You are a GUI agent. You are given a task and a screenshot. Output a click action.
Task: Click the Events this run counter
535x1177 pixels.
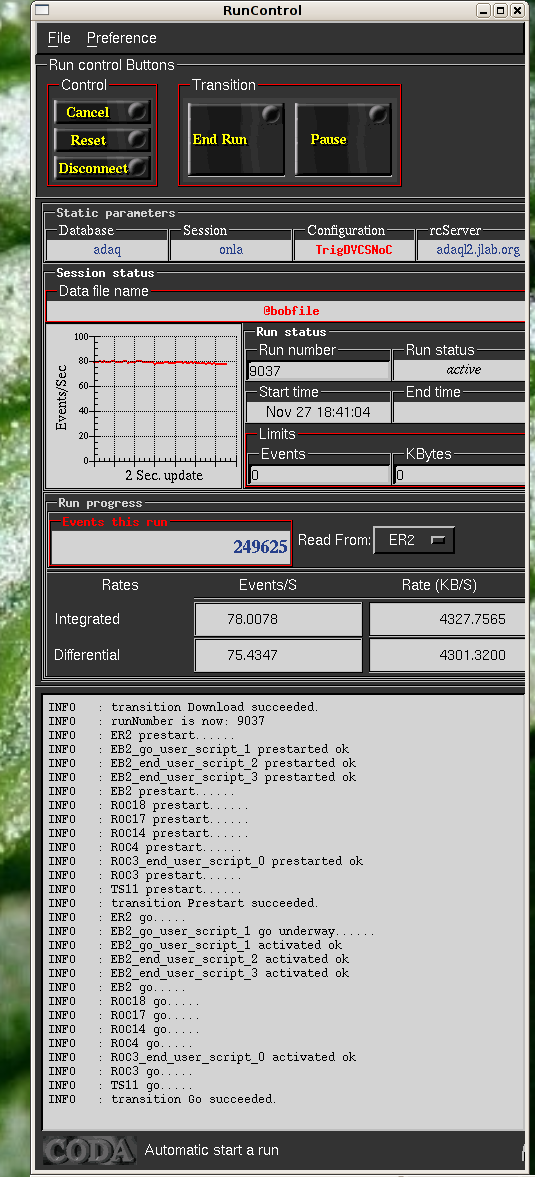click(170, 546)
